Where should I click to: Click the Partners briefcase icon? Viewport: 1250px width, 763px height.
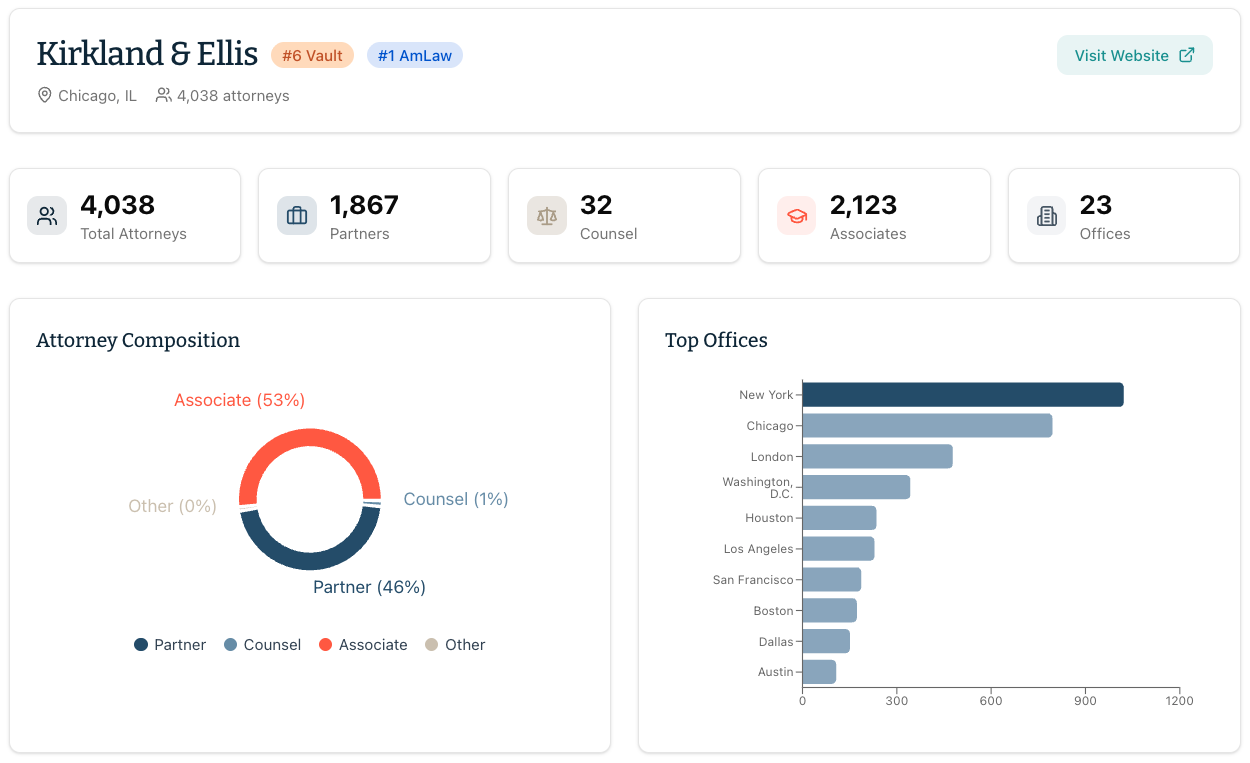click(297, 216)
